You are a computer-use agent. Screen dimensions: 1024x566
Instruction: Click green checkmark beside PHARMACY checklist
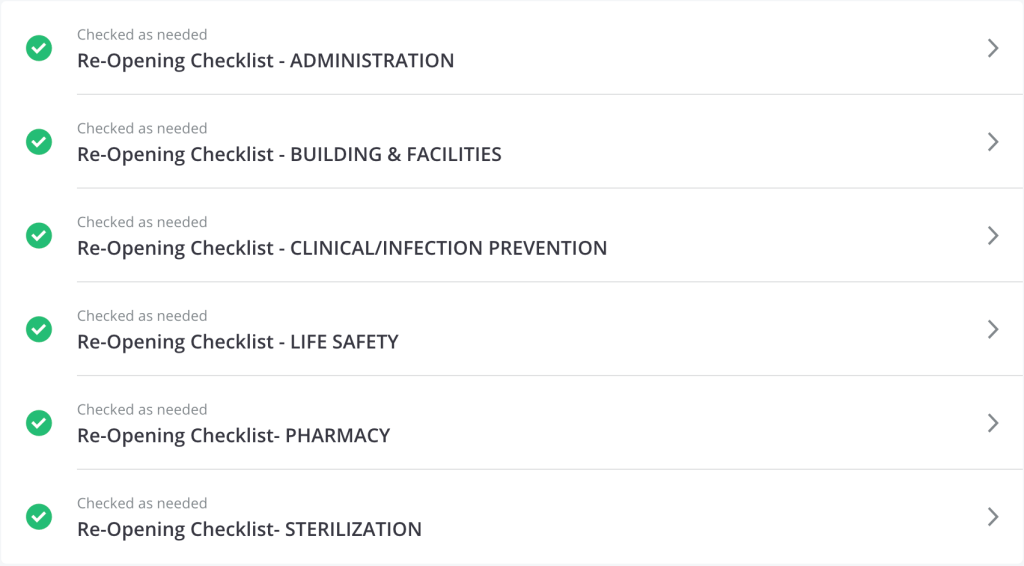pyautogui.click(x=39, y=423)
